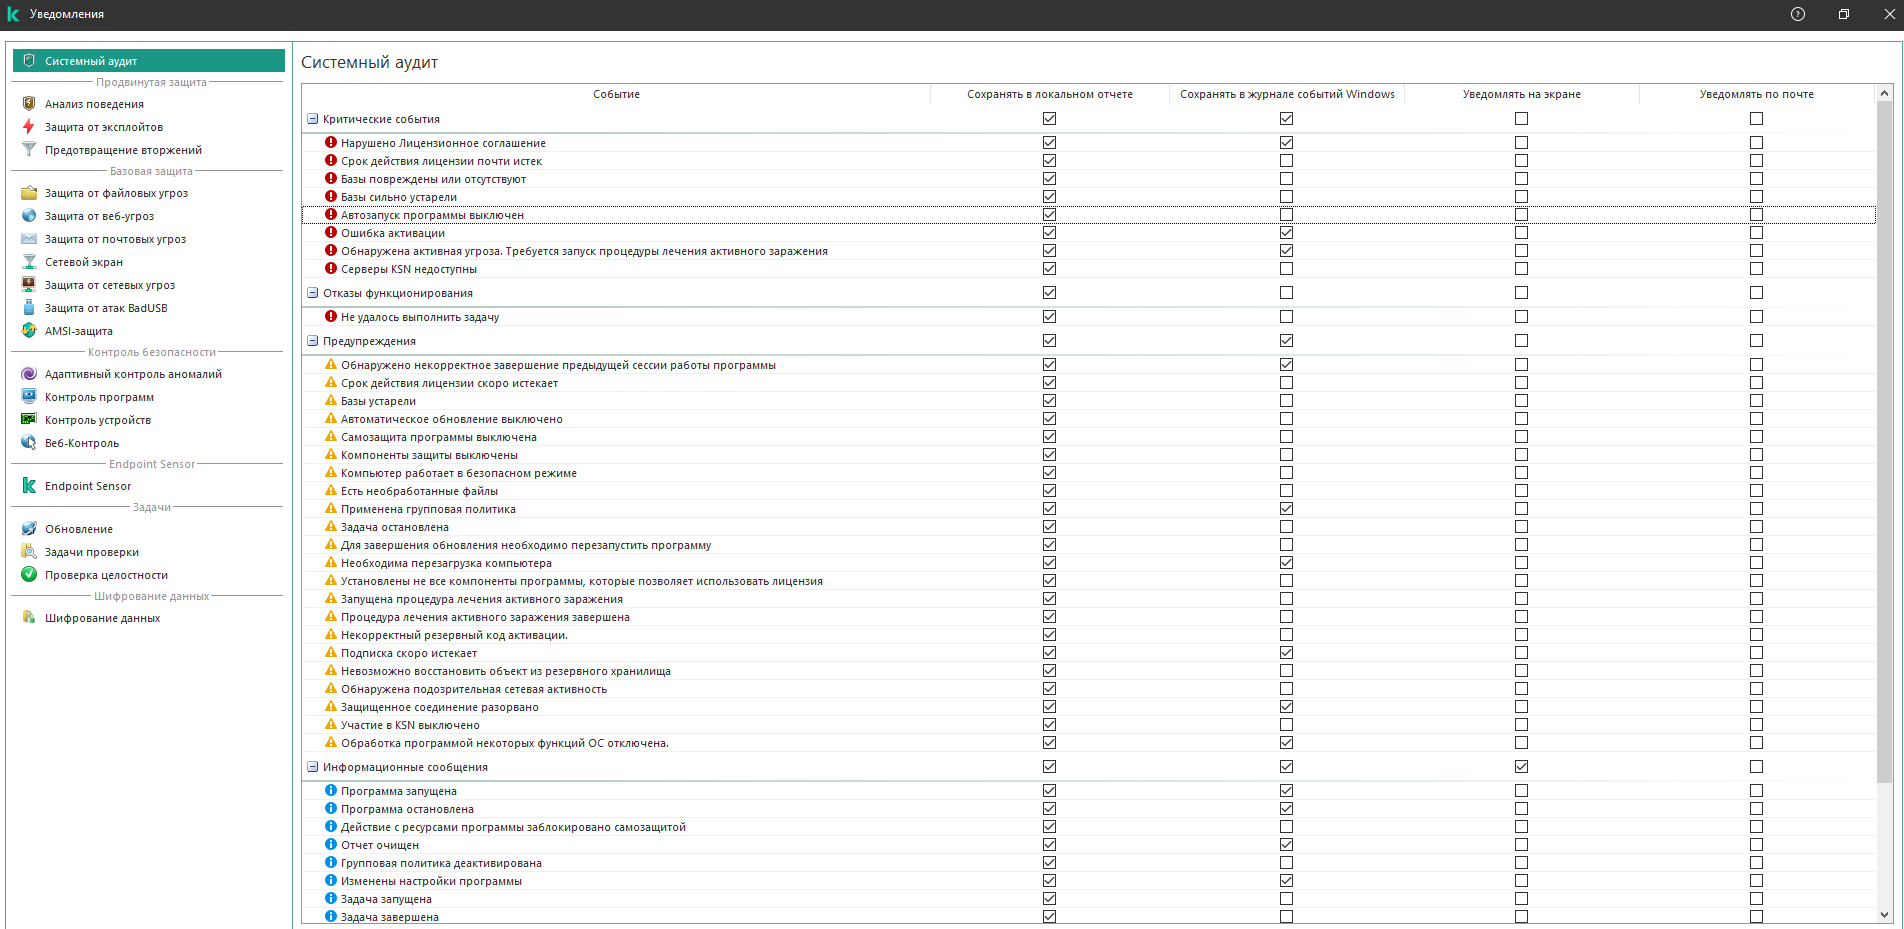Toggle local report checkbox for Не удалось выполнить задачу
1904x929 pixels.
click(1049, 317)
